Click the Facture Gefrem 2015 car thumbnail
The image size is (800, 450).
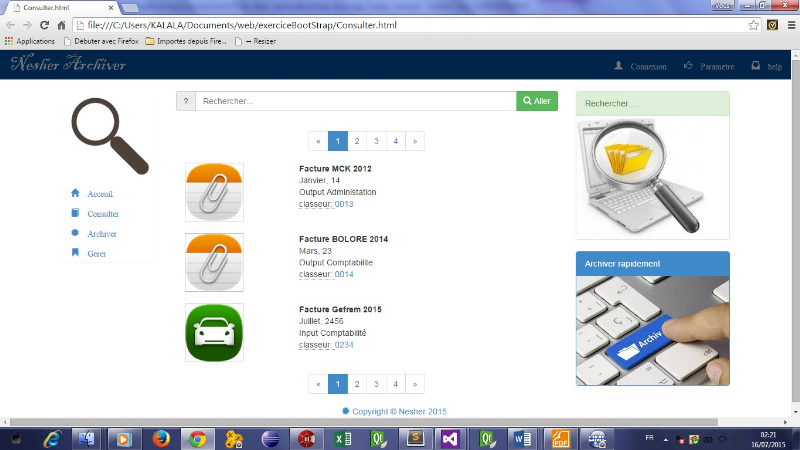[214, 333]
